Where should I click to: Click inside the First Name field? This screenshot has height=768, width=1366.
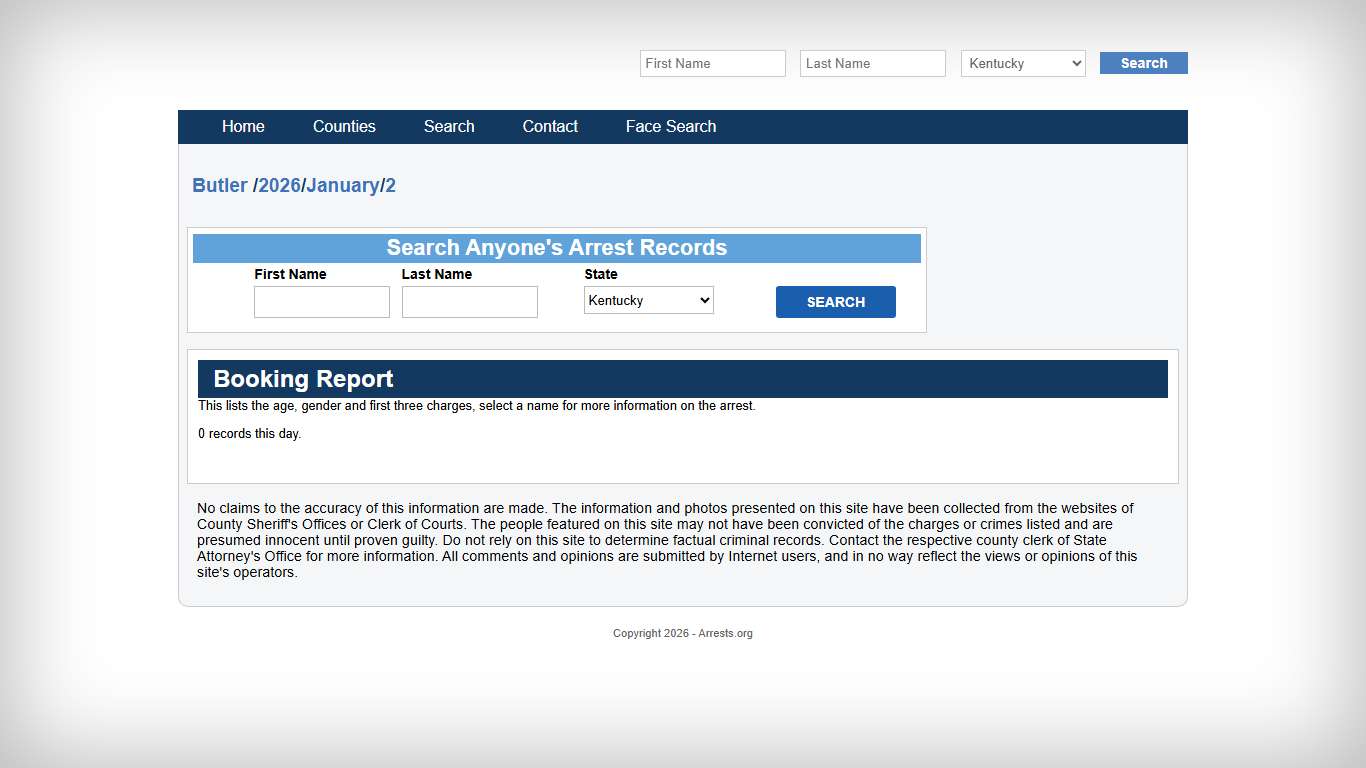pyautogui.click(x=321, y=301)
